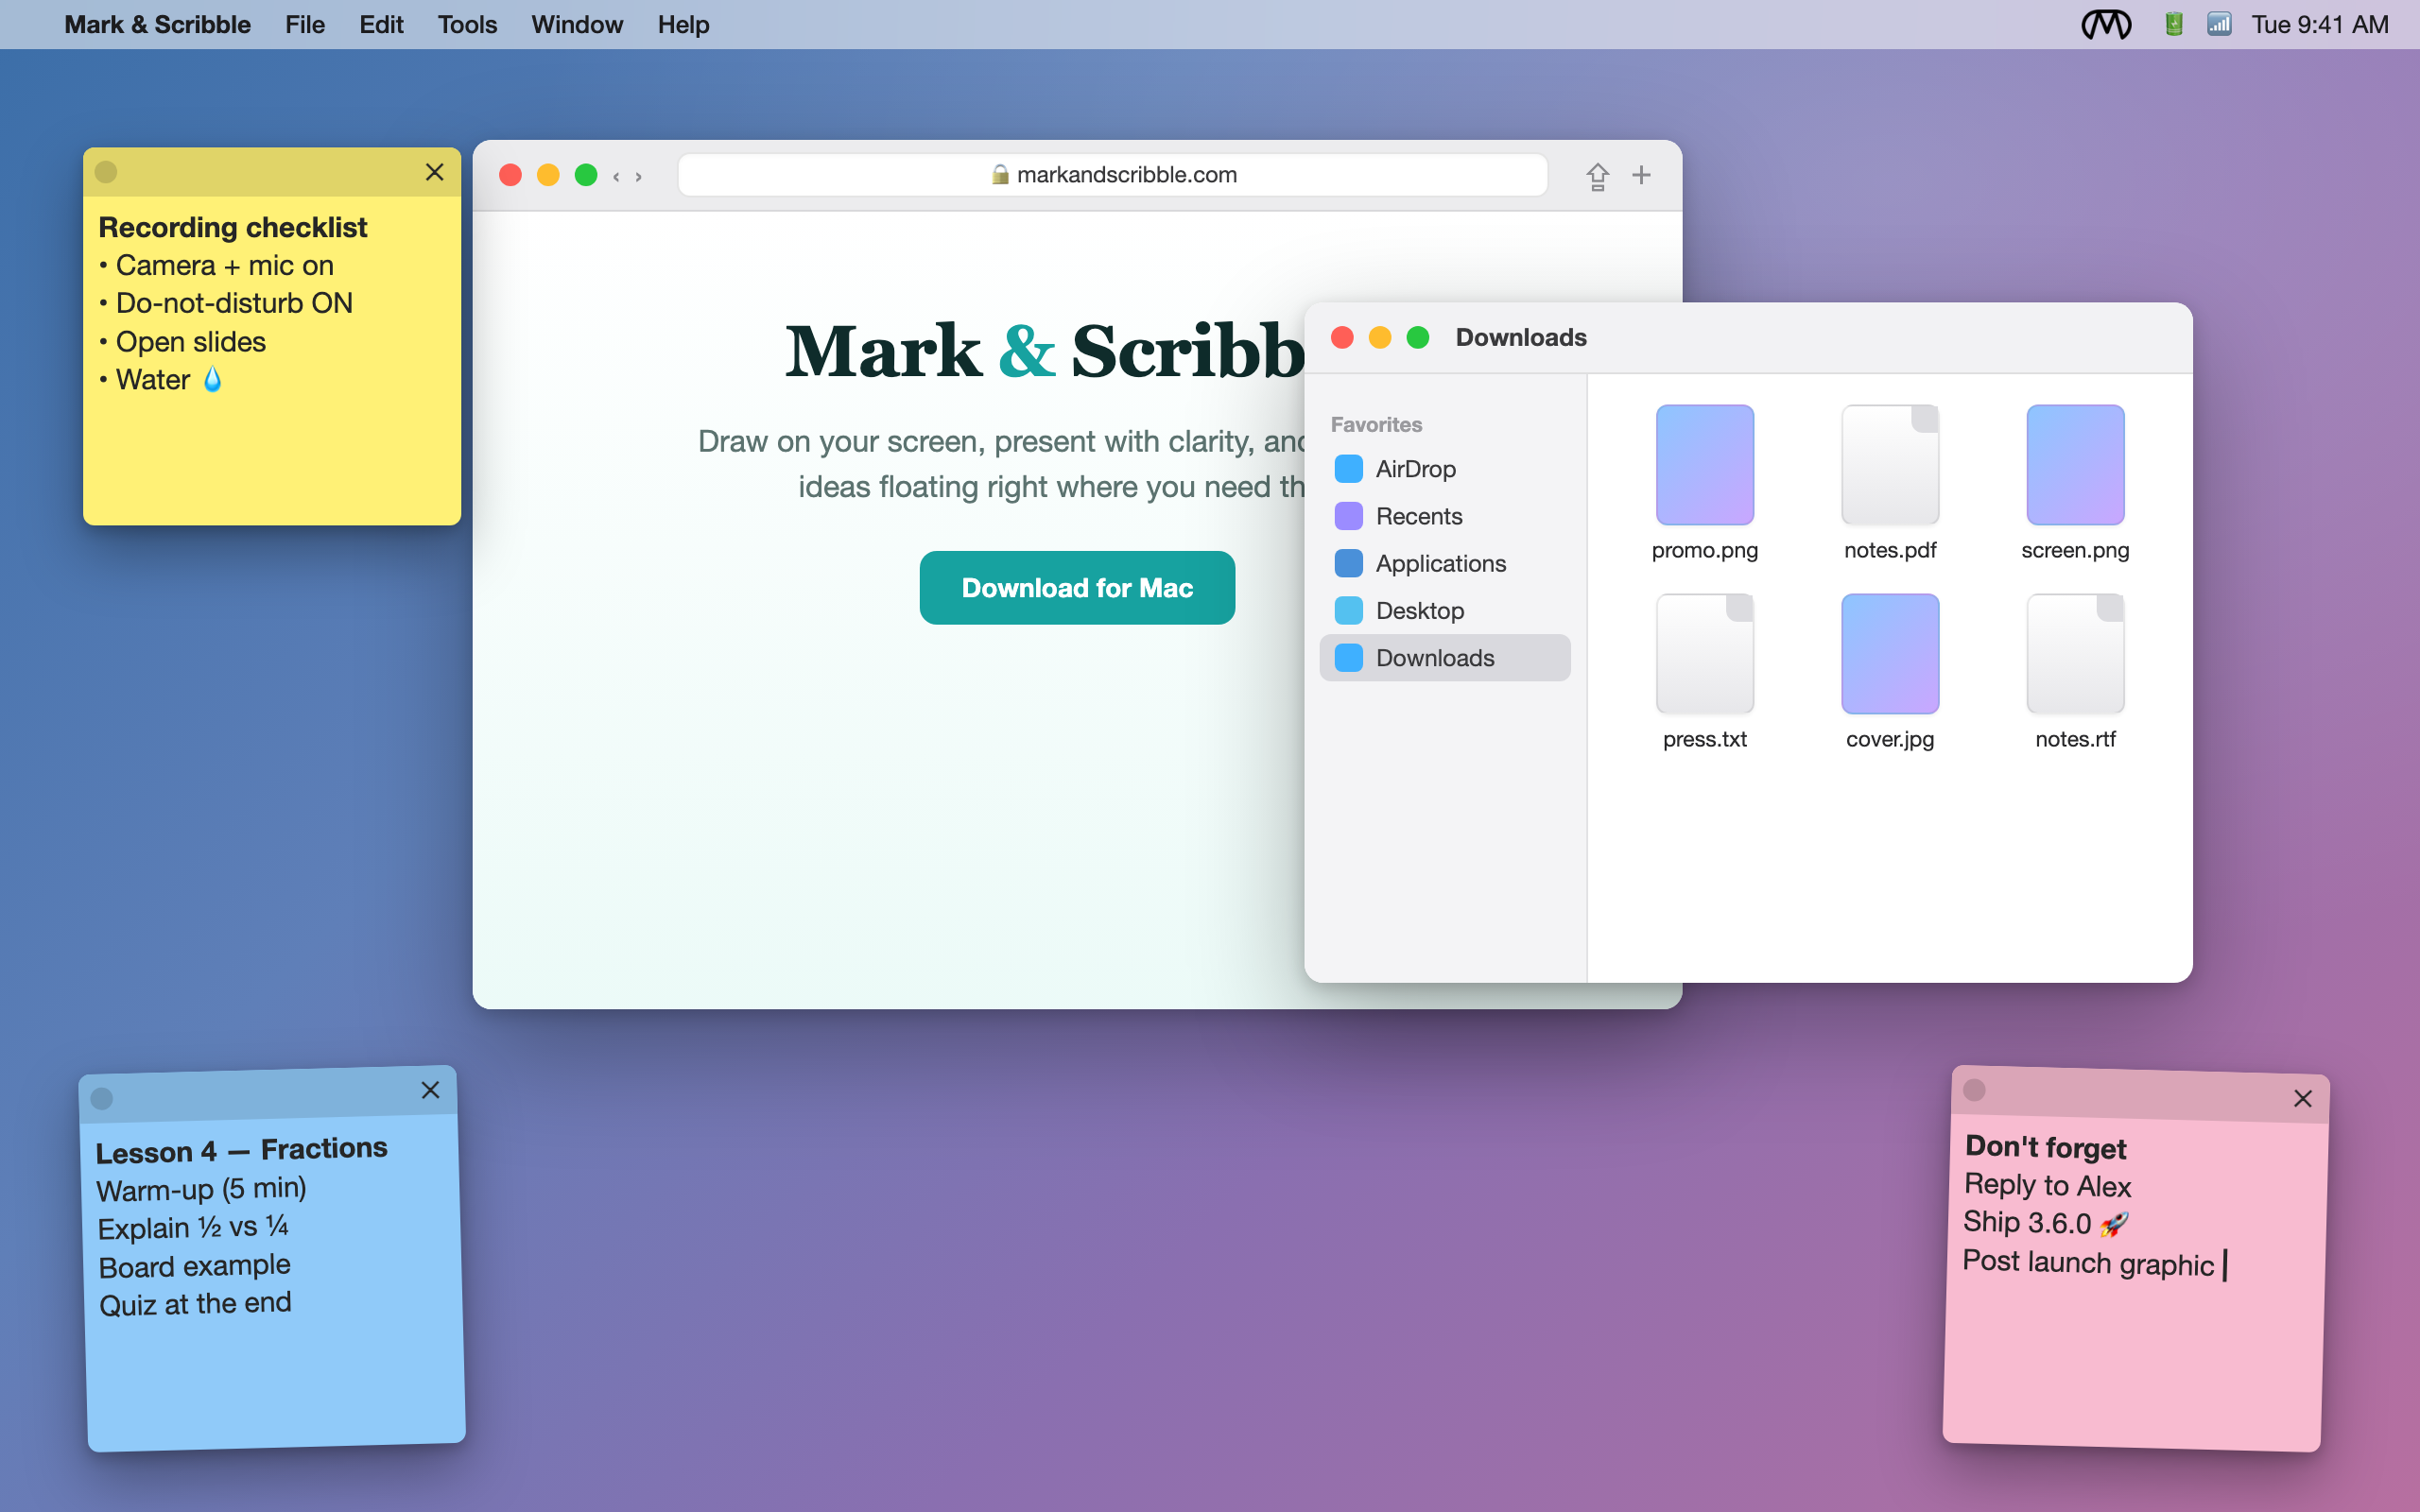Click the lock icon in address bar

[999, 174]
